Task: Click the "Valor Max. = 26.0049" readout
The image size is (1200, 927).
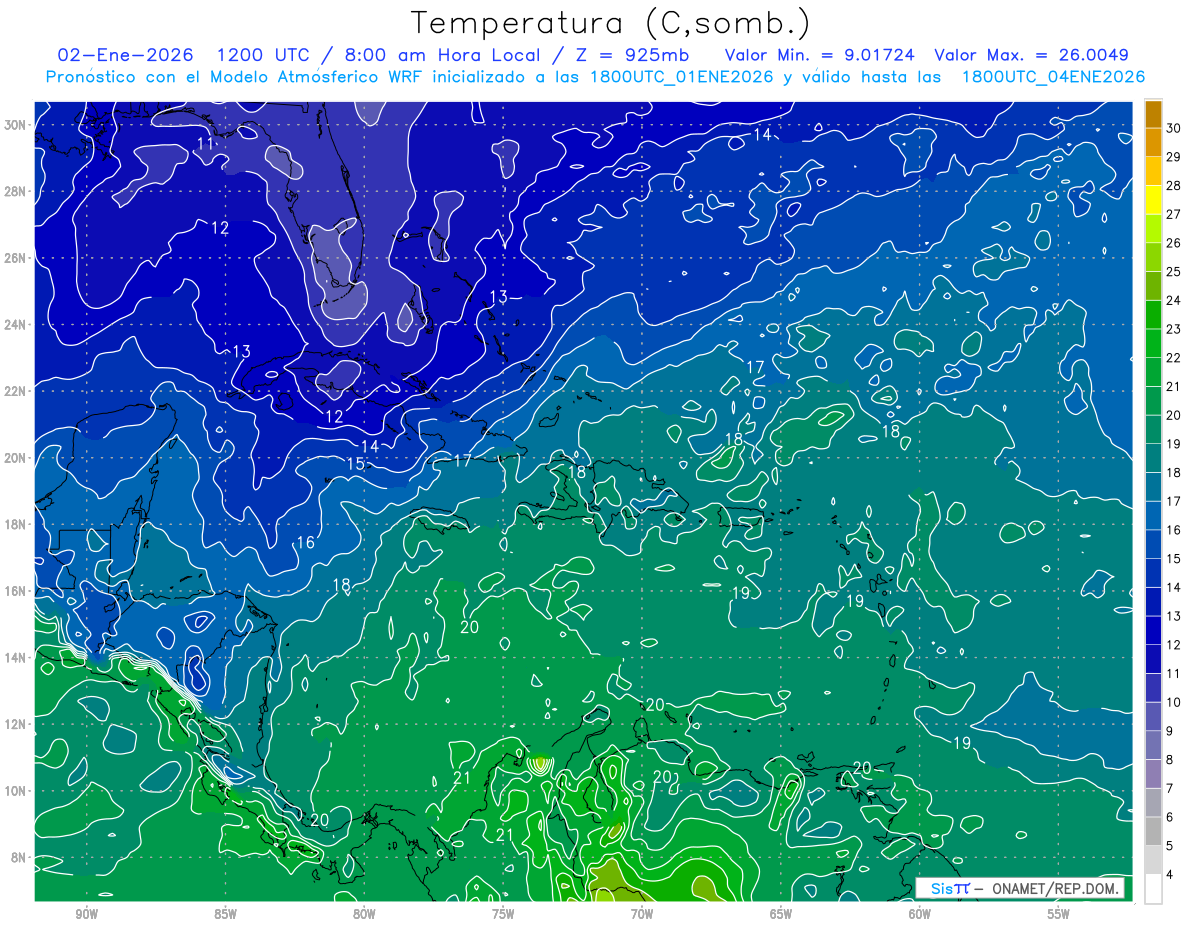Action: pos(1031,55)
